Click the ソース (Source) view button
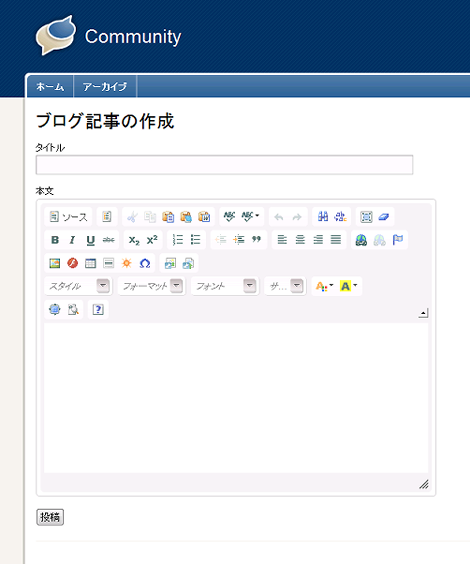Screen dimensions: 470x564 [x=68, y=217]
